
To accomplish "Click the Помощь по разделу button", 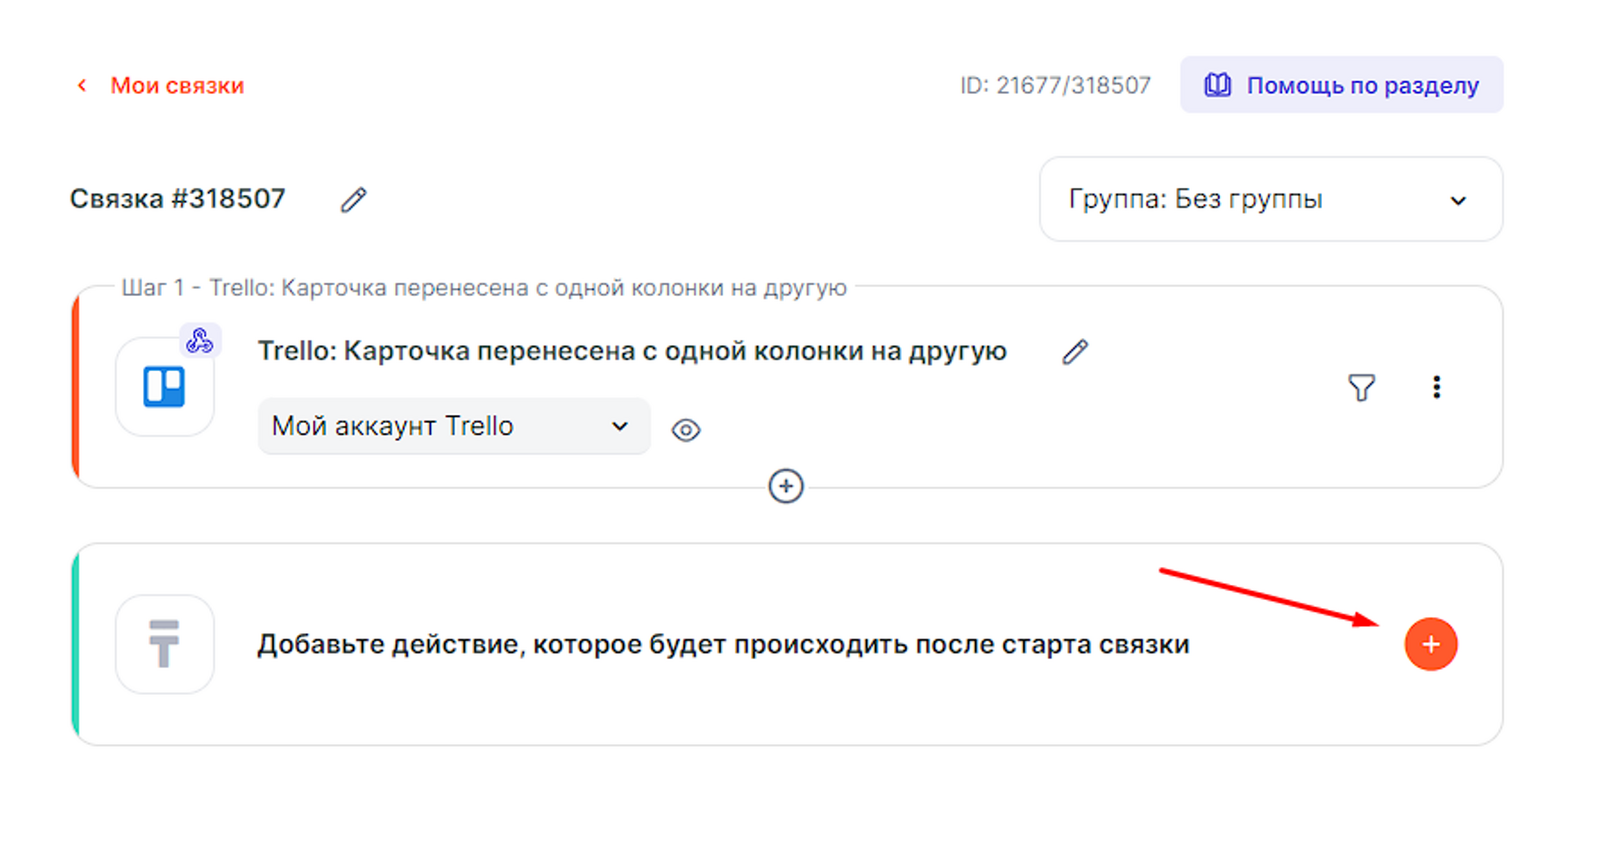I will pyautogui.click(x=1341, y=85).
